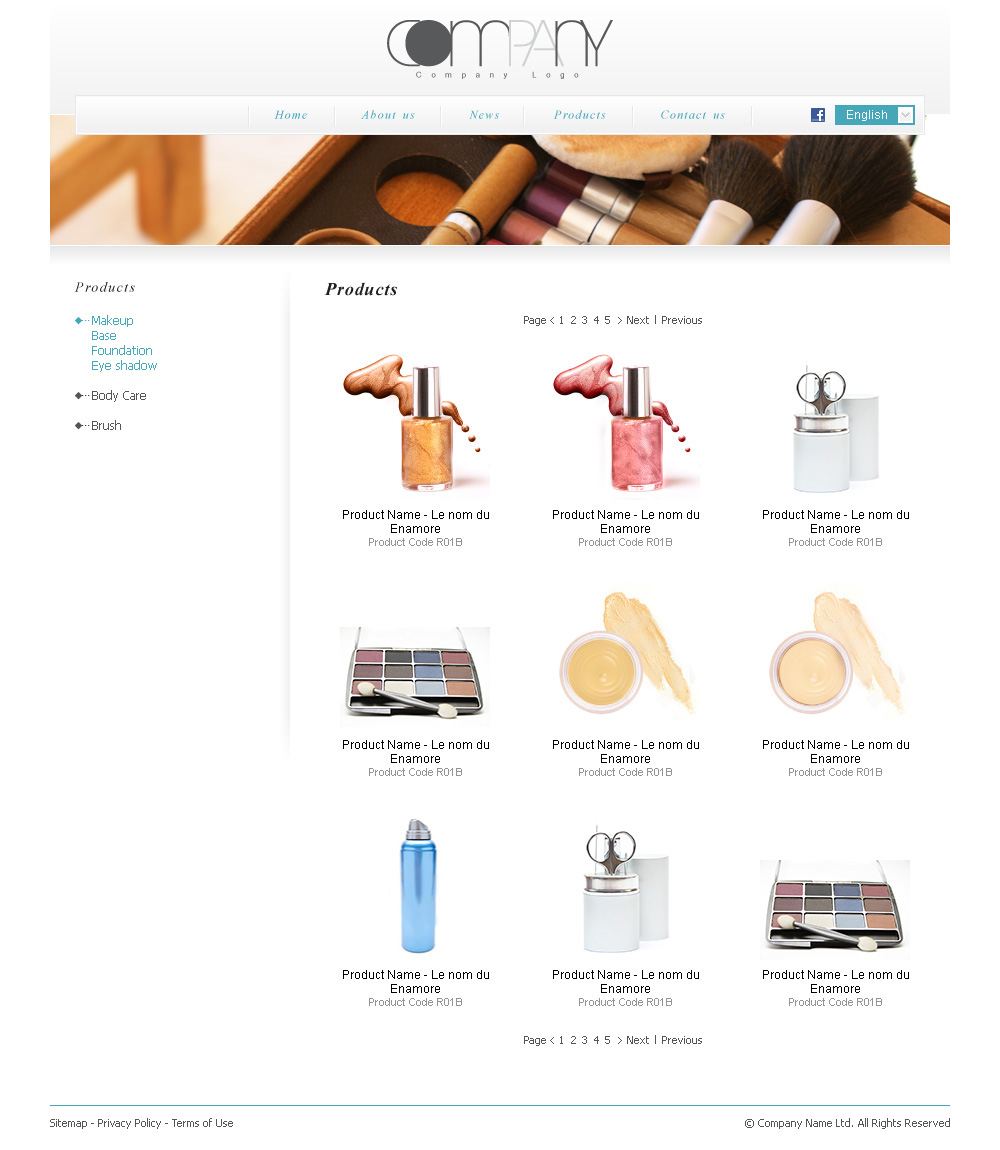Click the diamond bullet beside Body Care

tap(79, 396)
